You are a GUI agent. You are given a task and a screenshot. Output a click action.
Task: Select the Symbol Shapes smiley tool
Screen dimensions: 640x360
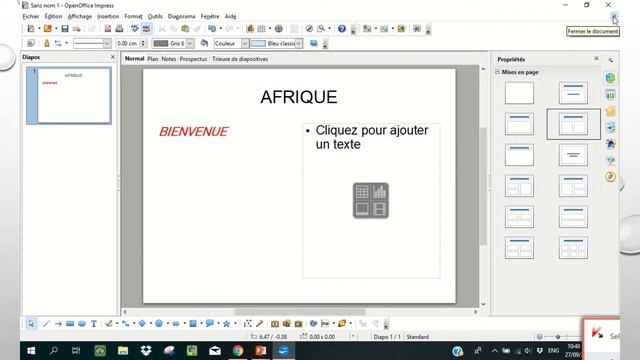(x=159, y=324)
